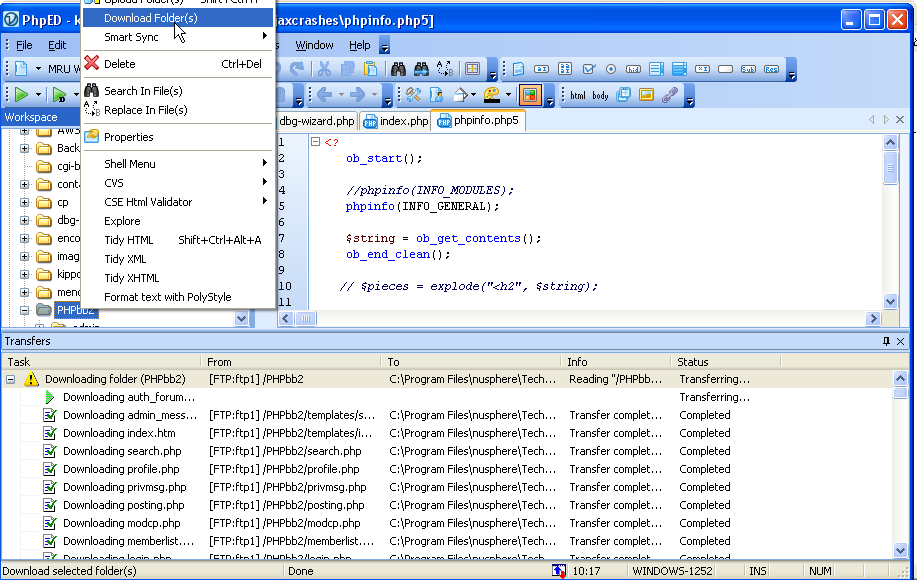Open the CVS submenu

pos(178,183)
